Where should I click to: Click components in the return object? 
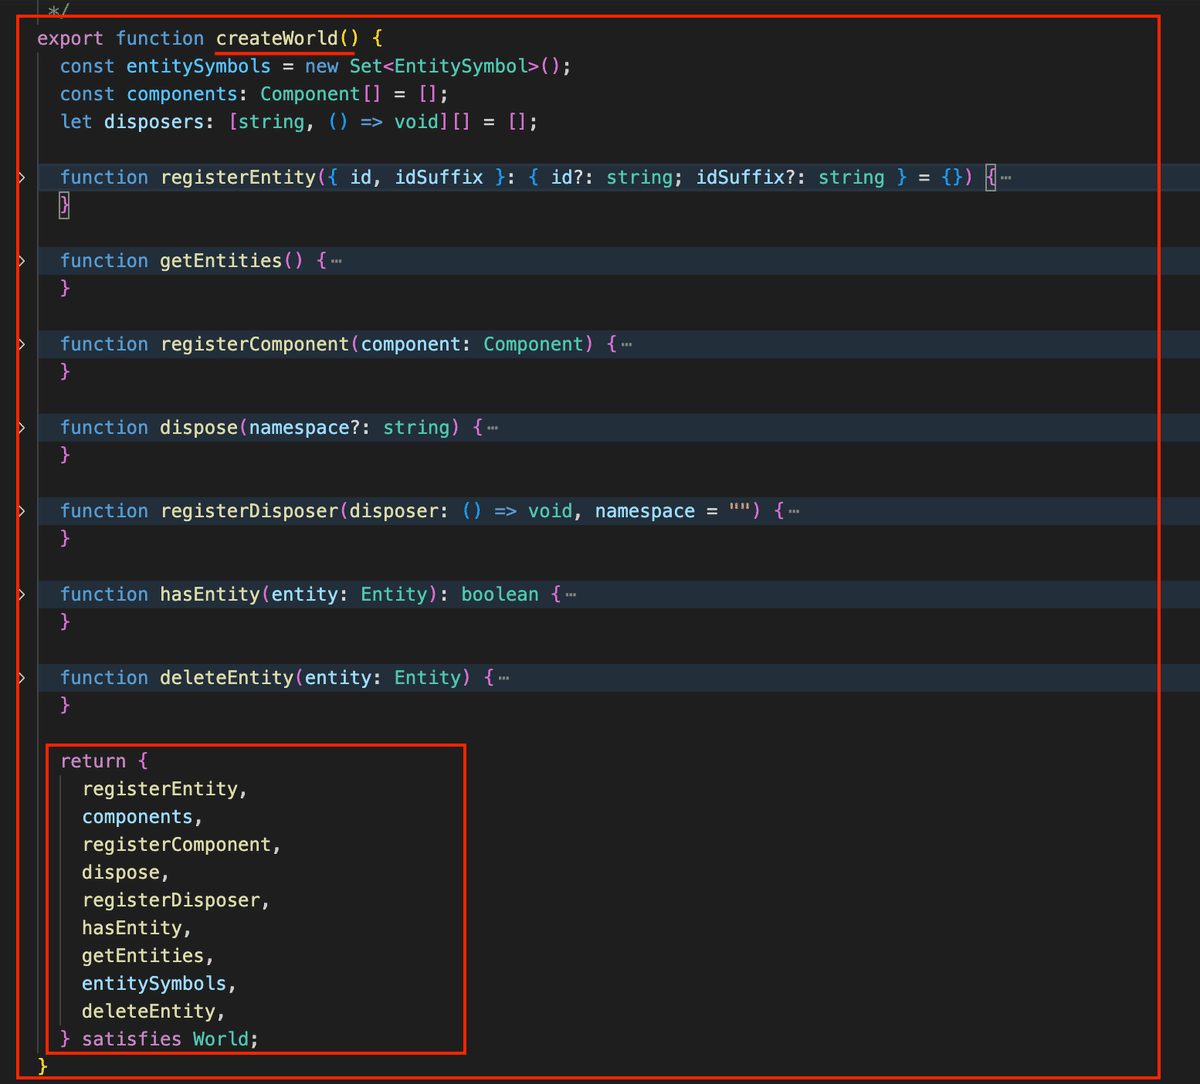coord(137,817)
